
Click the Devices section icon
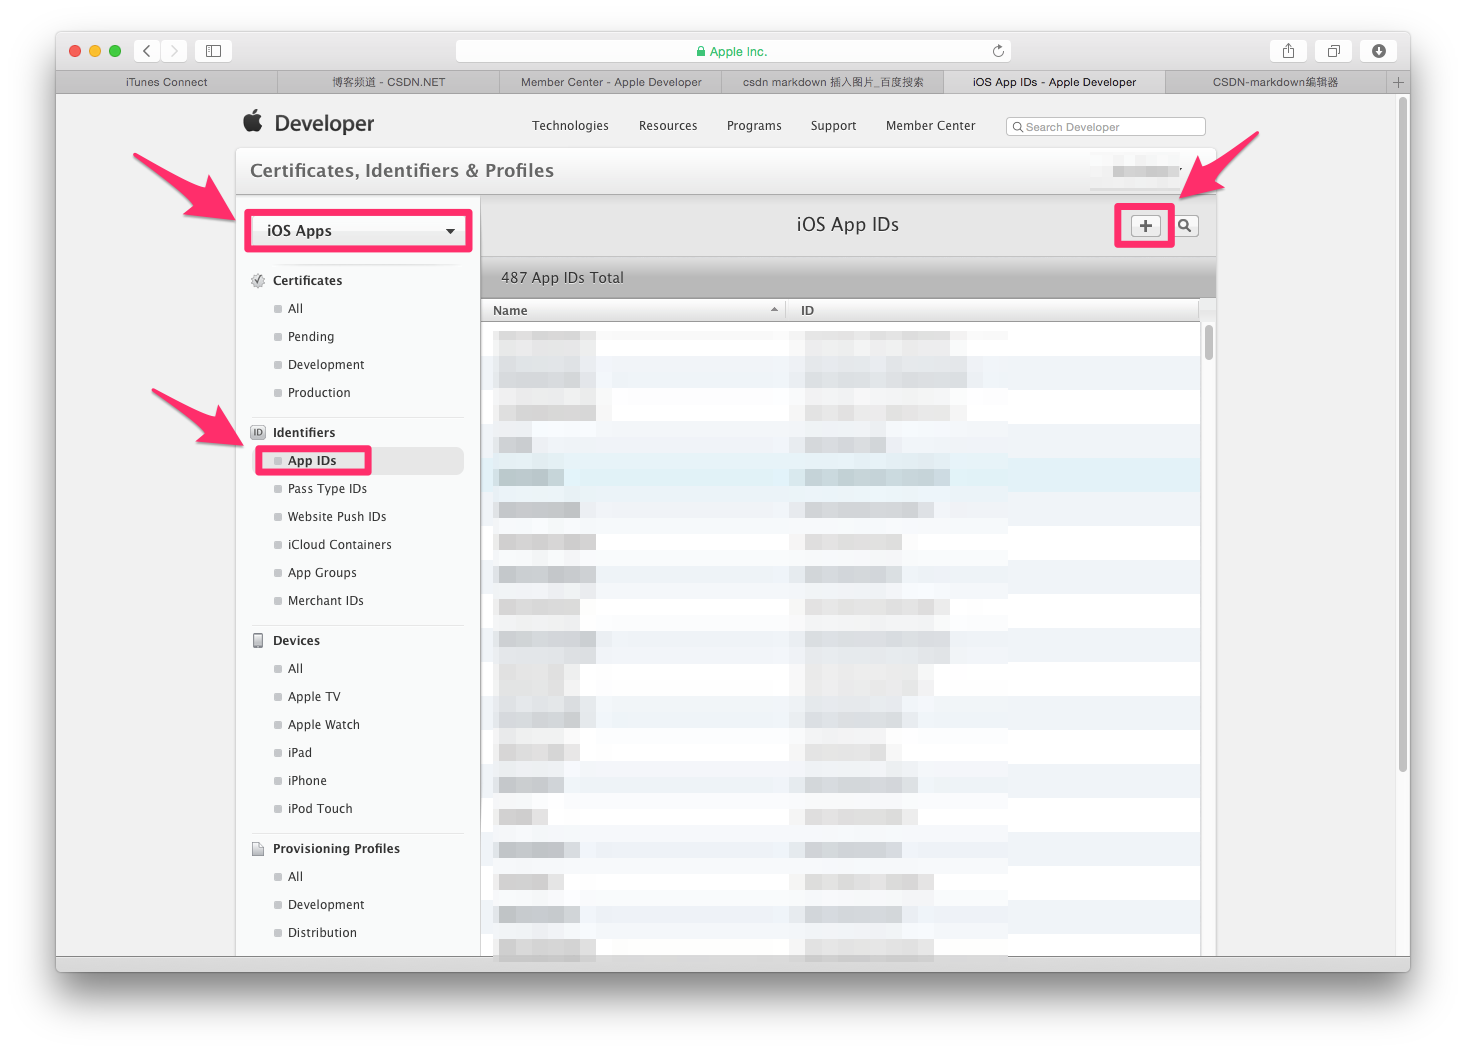(x=258, y=641)
